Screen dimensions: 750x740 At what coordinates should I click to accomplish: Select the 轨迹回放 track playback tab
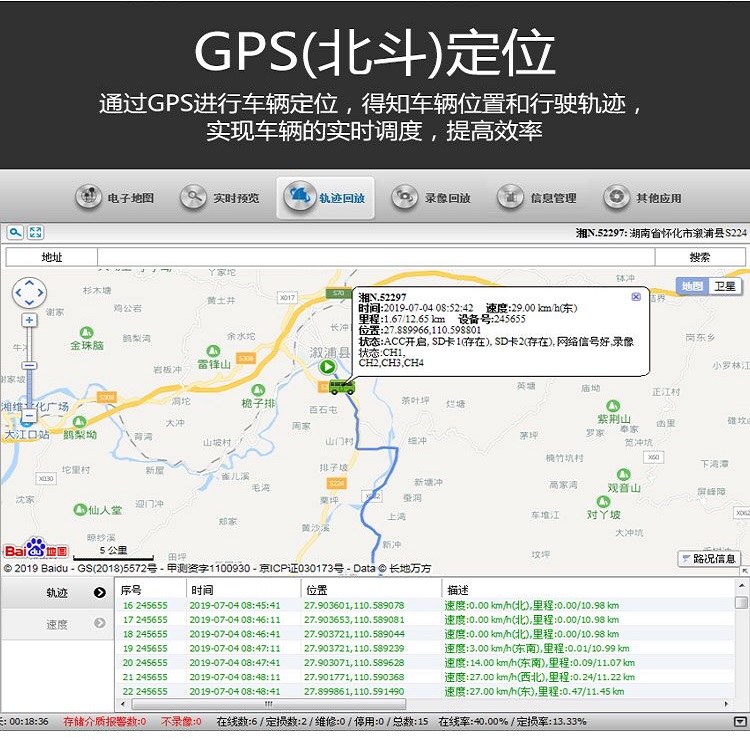(325, 198)
